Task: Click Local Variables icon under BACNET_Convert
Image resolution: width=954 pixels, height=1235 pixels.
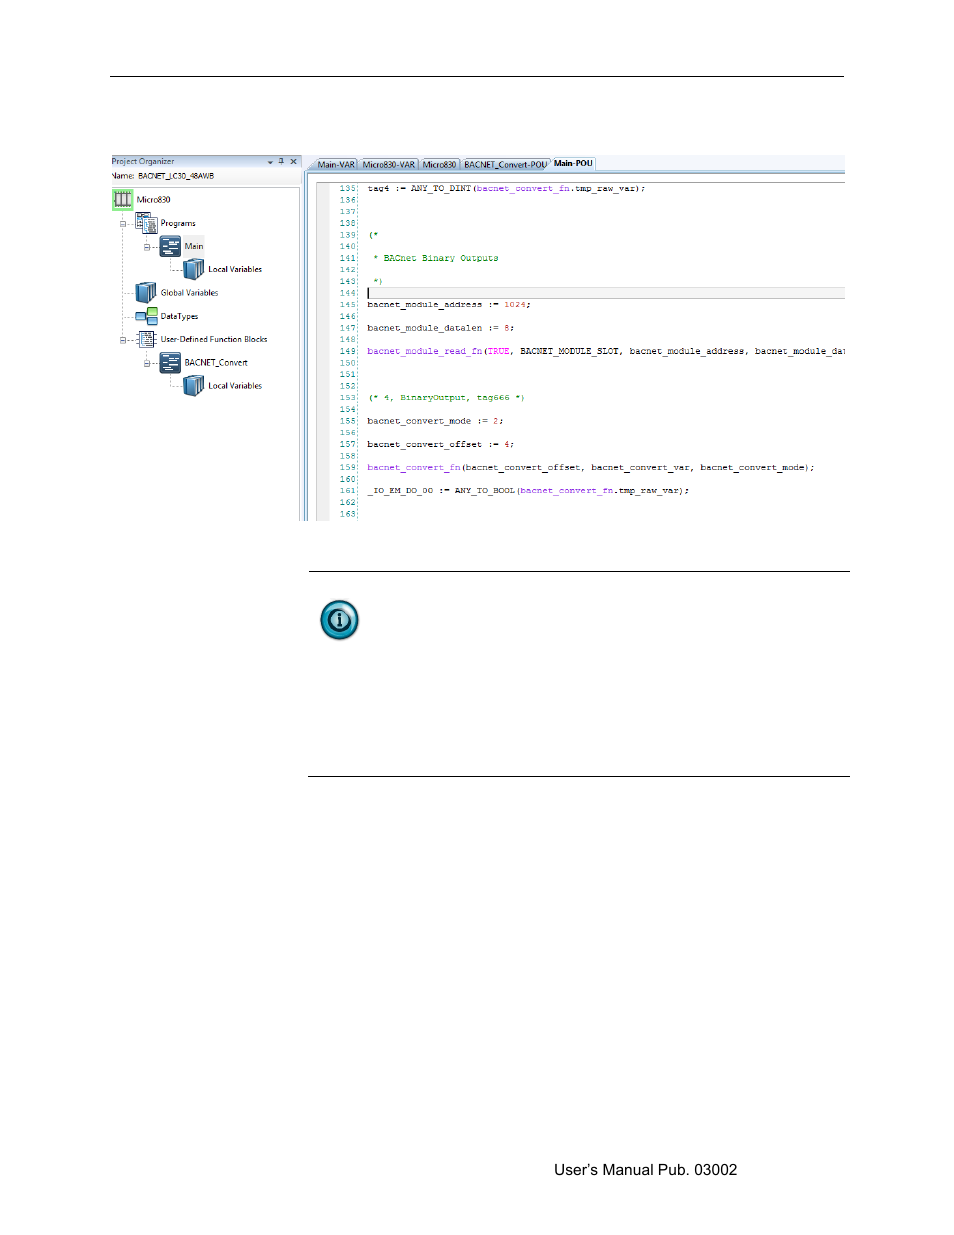Action: click(194, 385)
